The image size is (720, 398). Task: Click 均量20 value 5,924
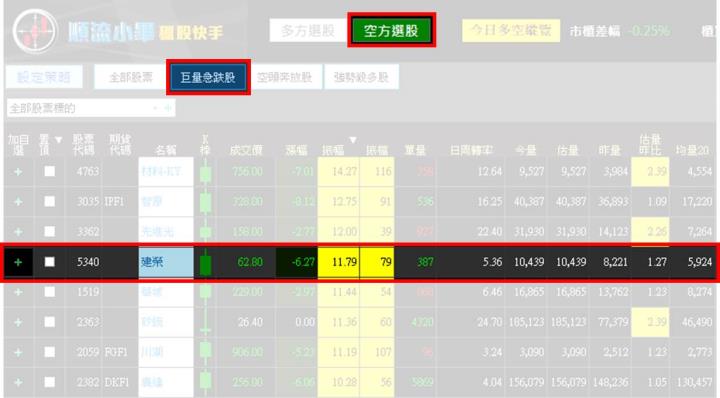[700, 262]
